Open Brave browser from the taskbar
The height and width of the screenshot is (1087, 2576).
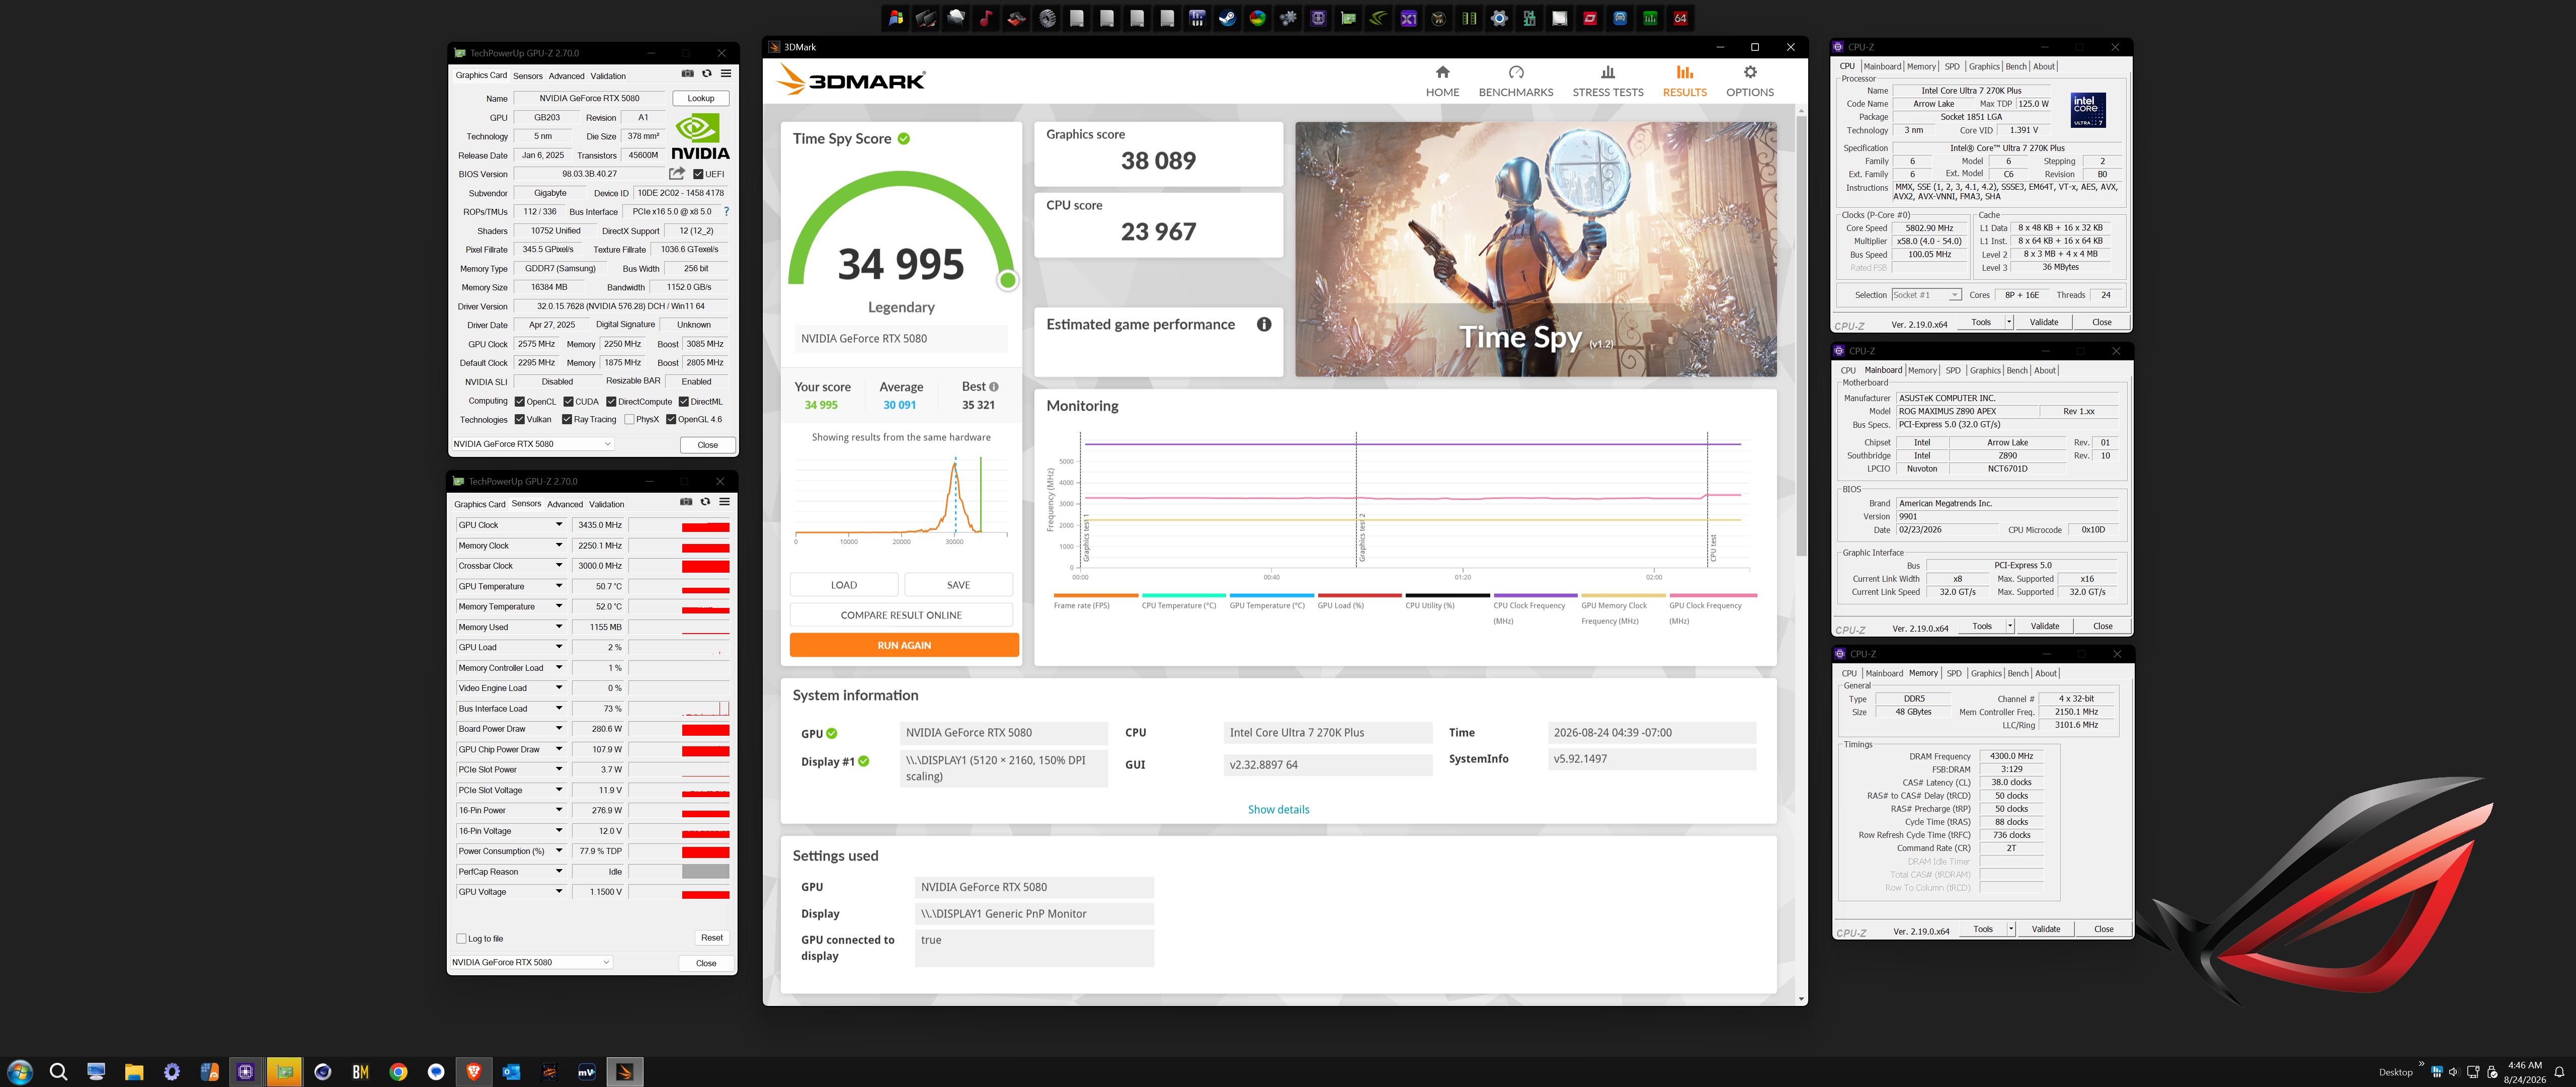click(474, 1072)
